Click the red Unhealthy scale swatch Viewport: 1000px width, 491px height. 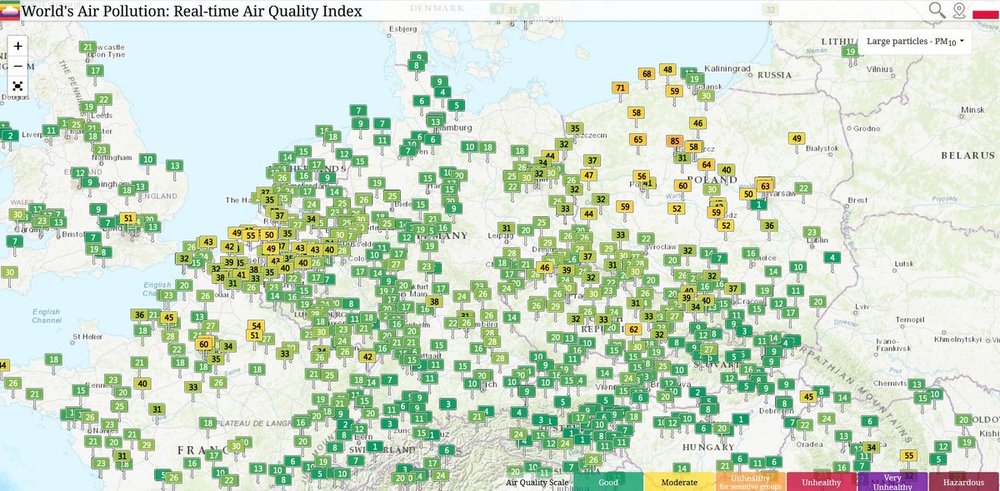click(x=823, y=482)
